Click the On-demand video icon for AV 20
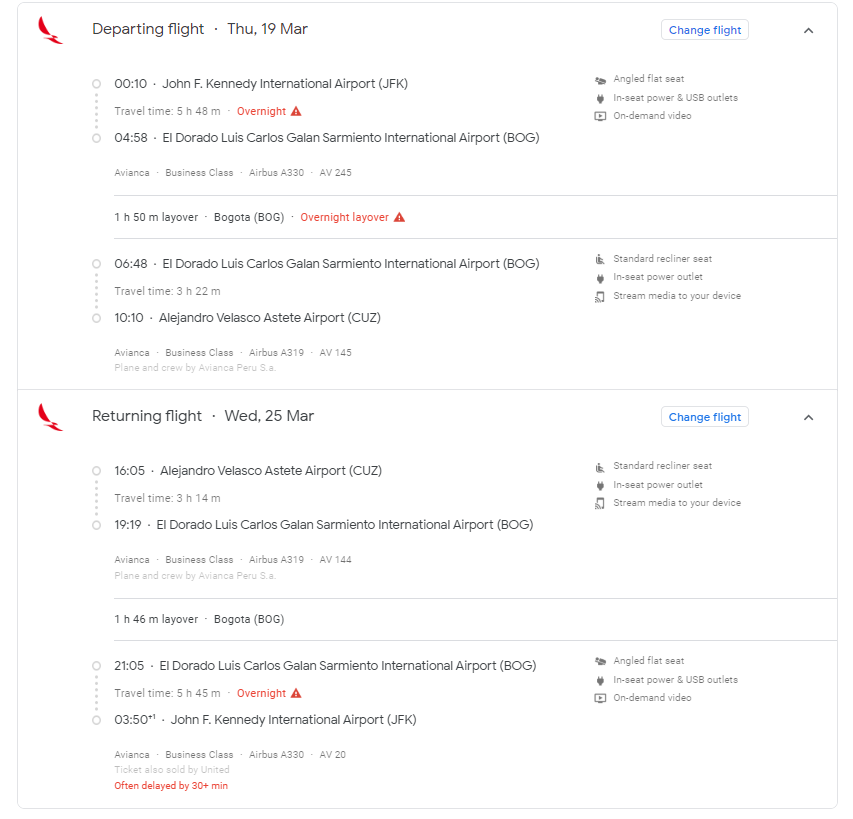Screen dimensions: 853x819 (600, 698)
